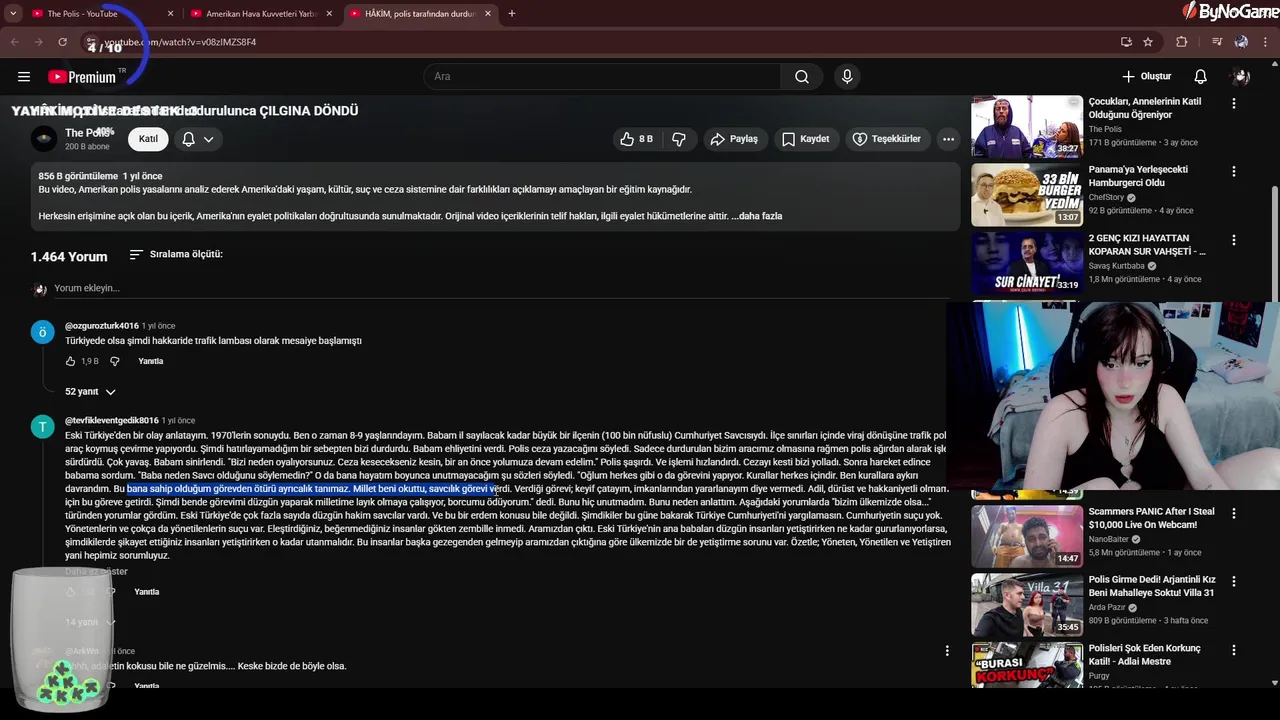Reload the page in browser

pos(62,42)
